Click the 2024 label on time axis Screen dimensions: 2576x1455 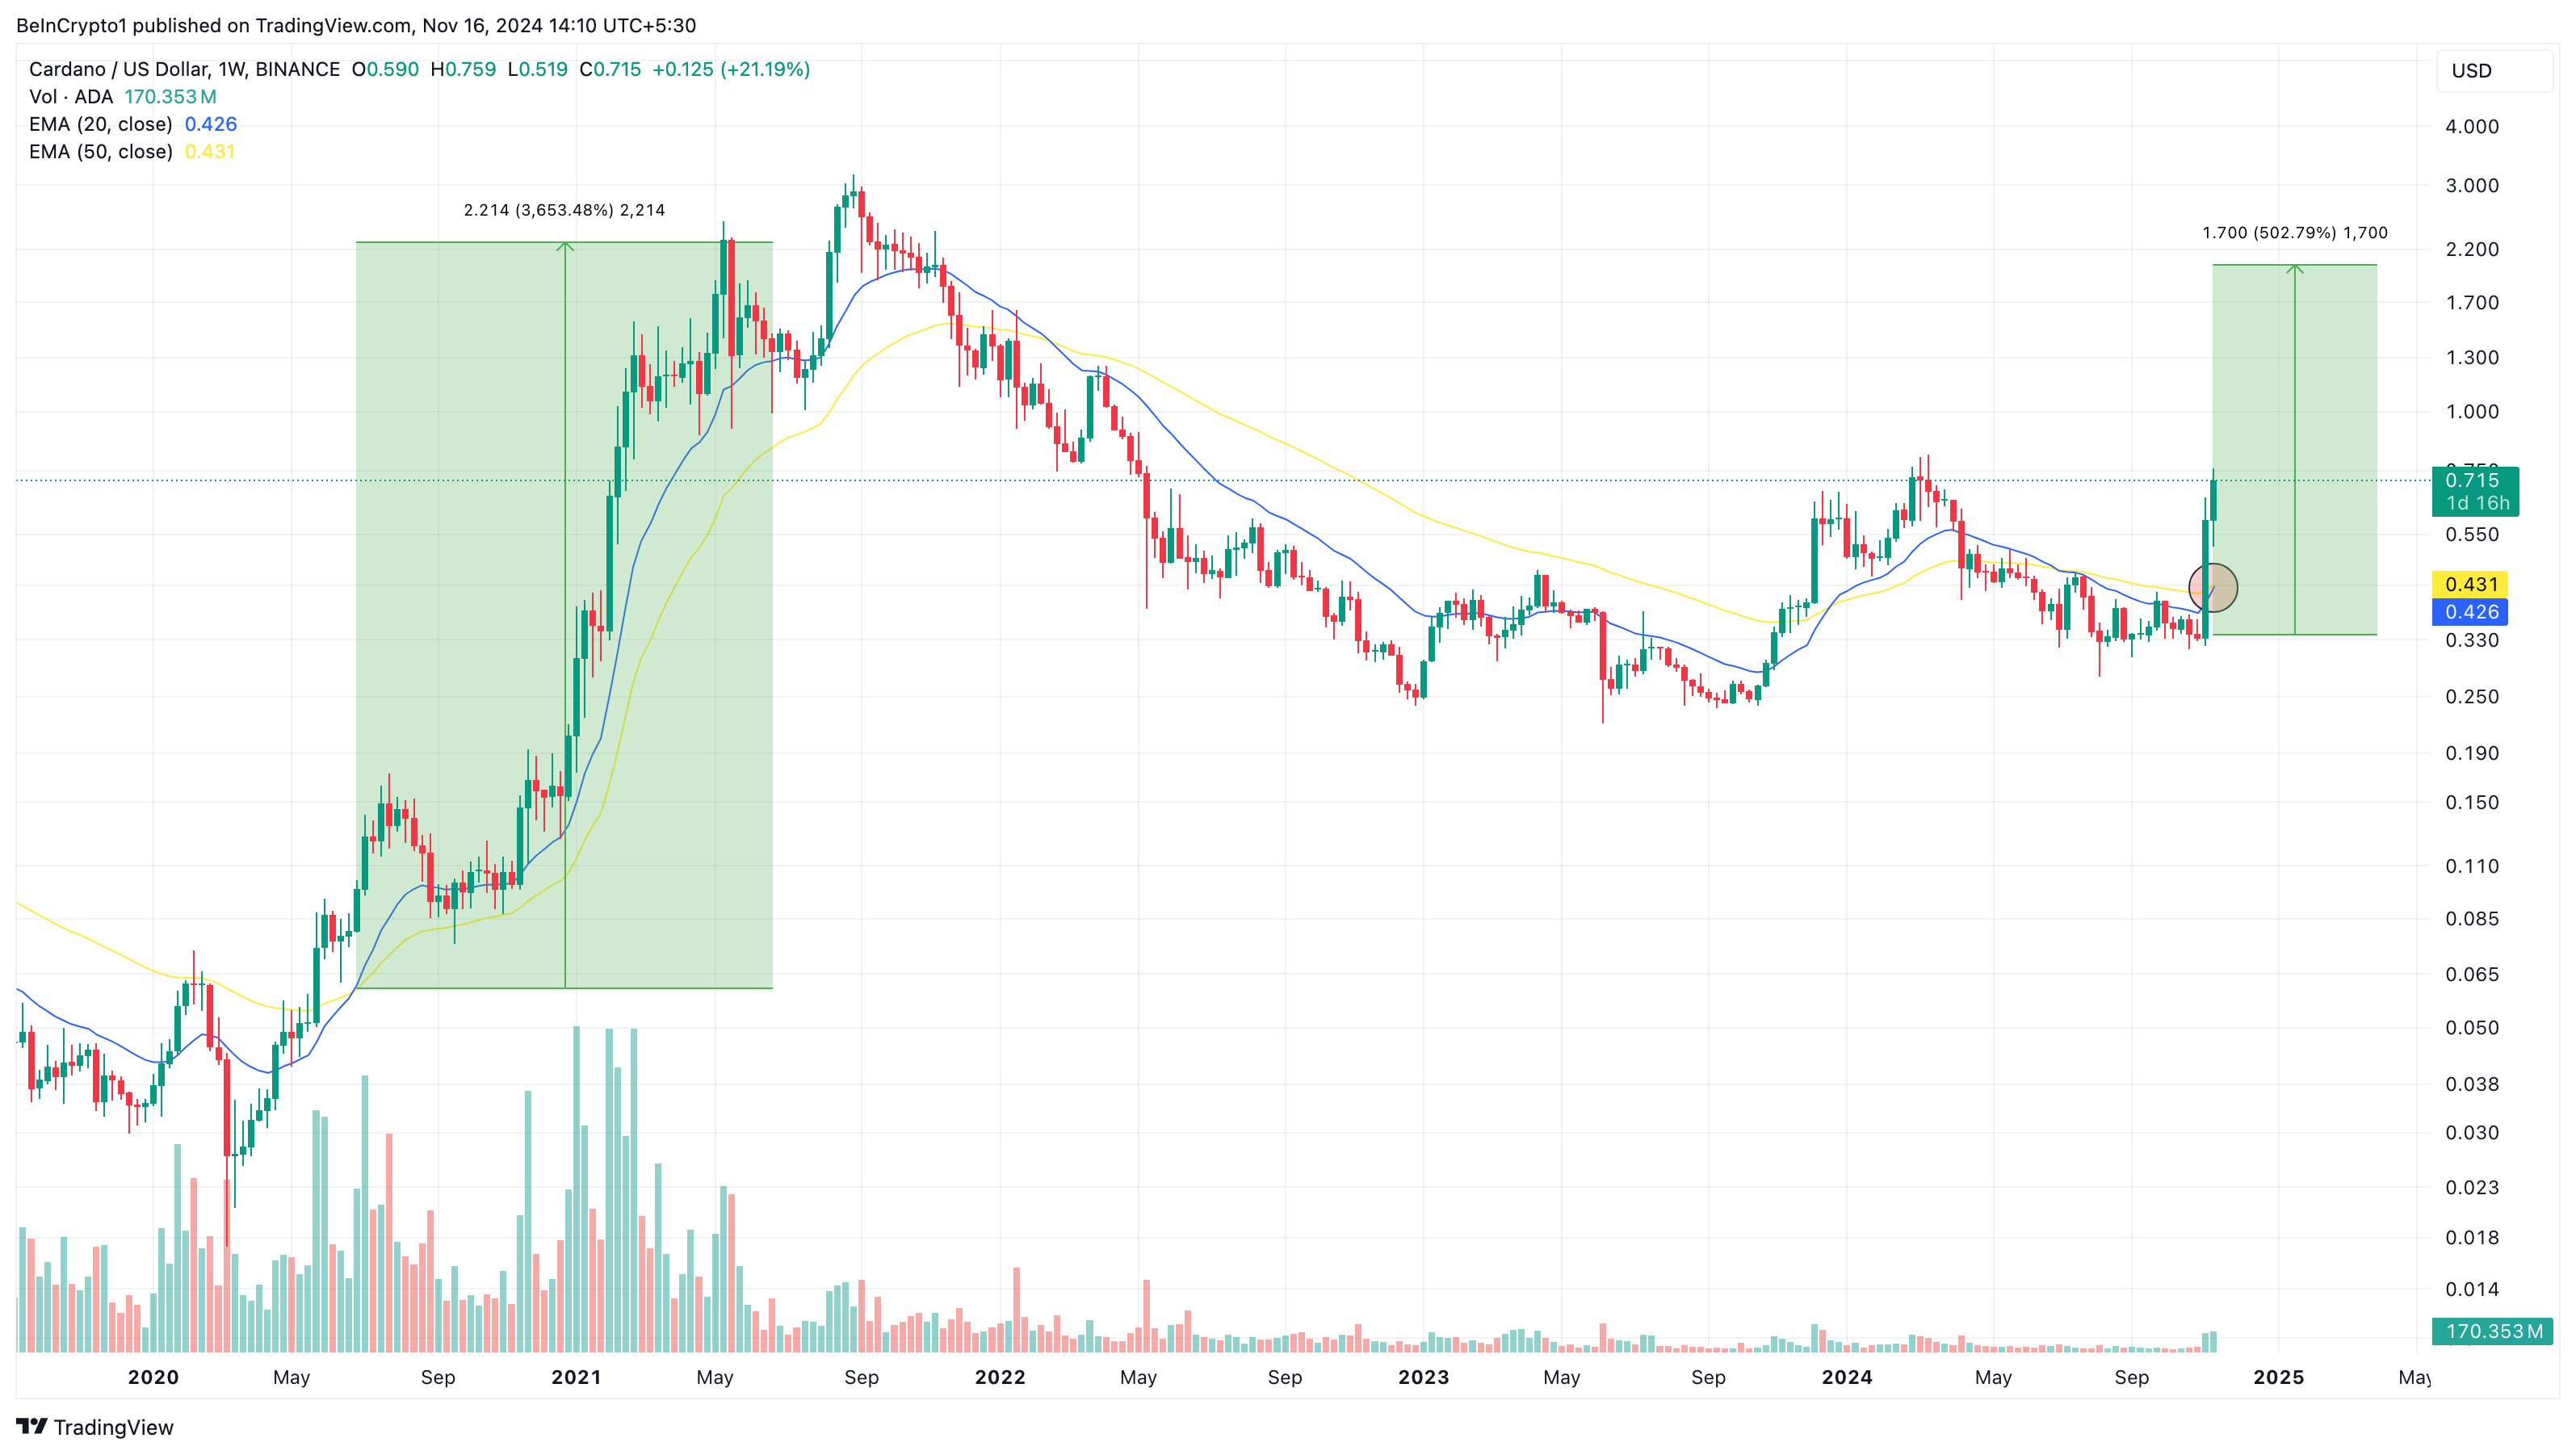1846,1377
